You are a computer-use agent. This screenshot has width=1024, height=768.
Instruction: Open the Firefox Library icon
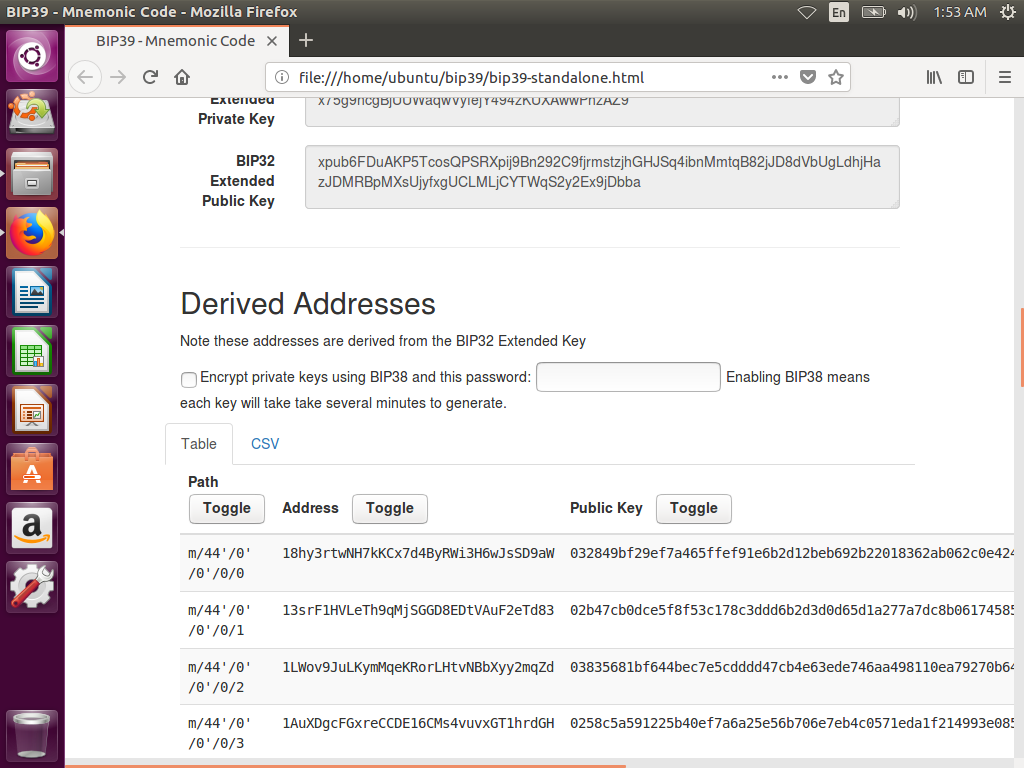pyautogui.click(x=934, y=77)
